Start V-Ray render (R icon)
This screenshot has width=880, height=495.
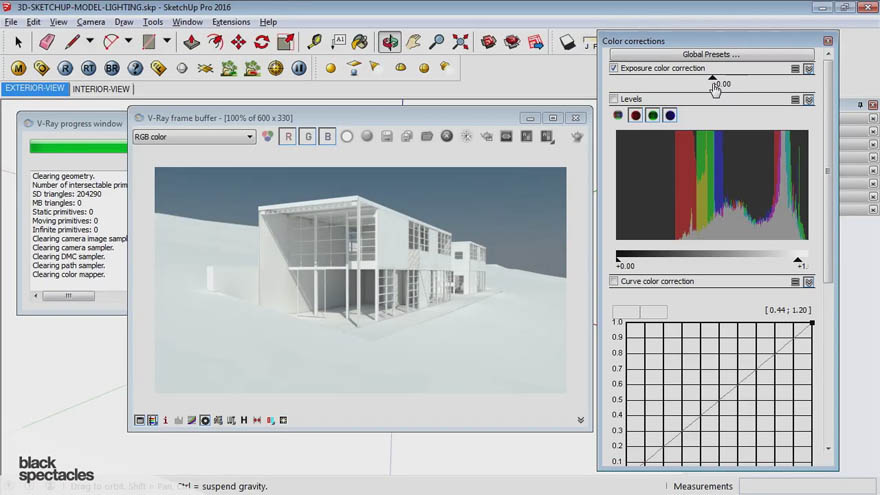(65, 68)
